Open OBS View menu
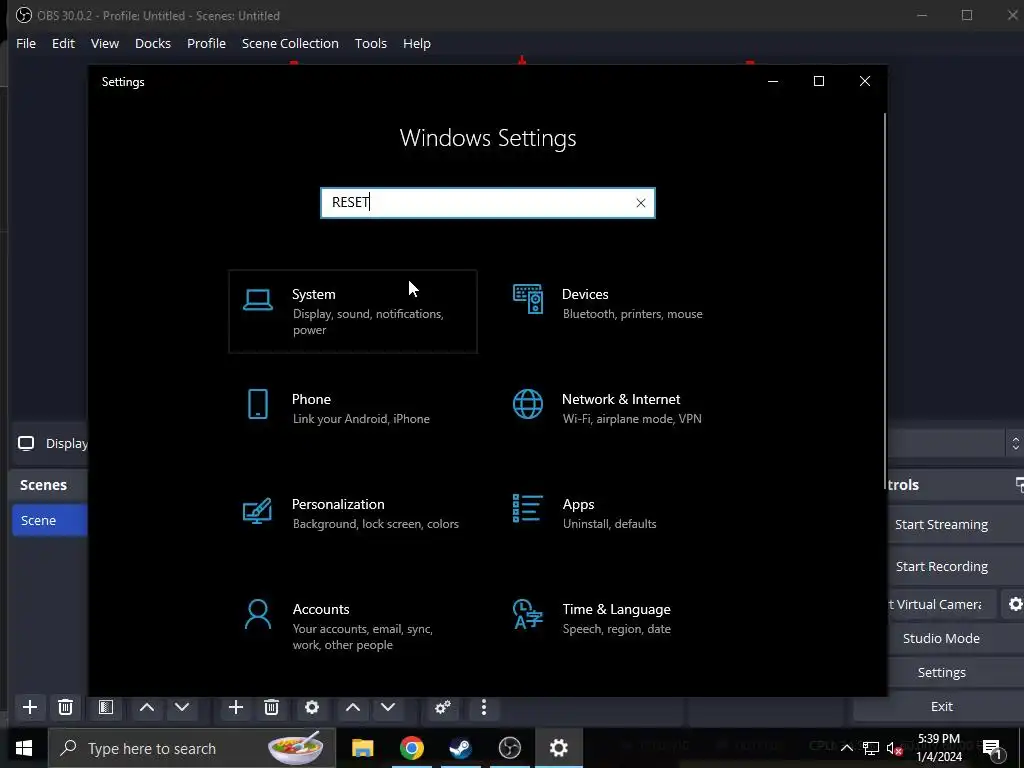The image size is (1024, 768). 104,43
